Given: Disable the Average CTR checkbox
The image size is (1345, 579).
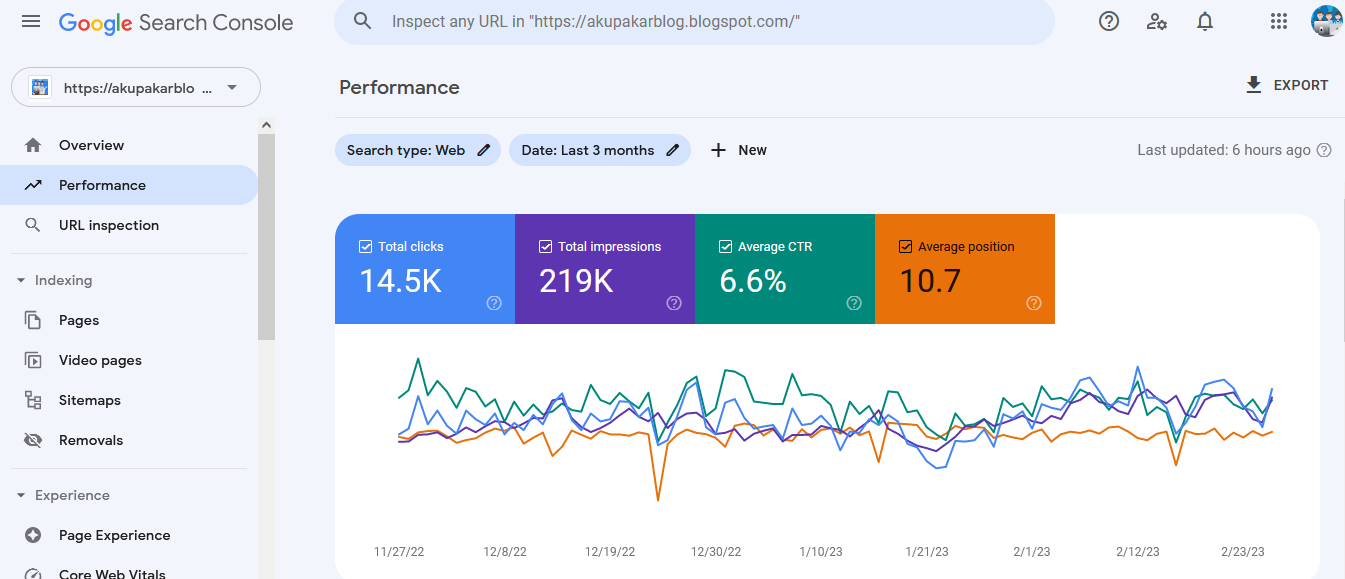Looking at the screenshot, I should coord(725,246).
